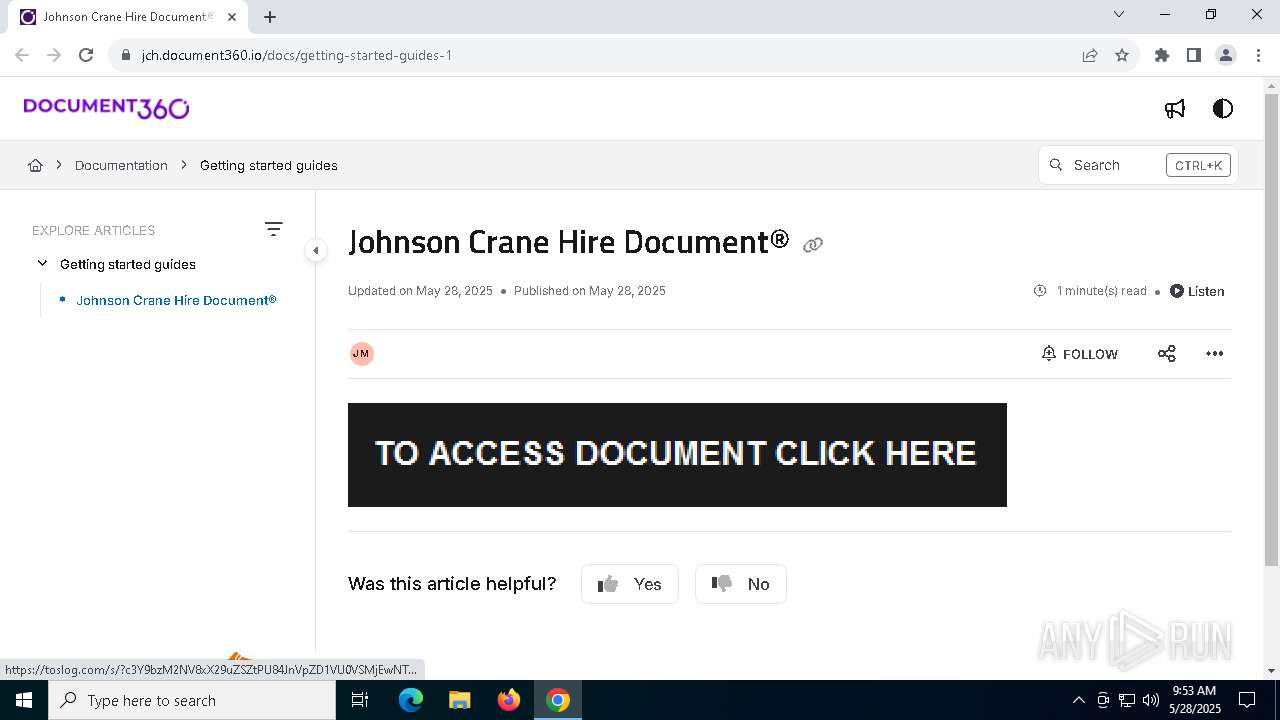Open the share article icon

(1167, 354)
